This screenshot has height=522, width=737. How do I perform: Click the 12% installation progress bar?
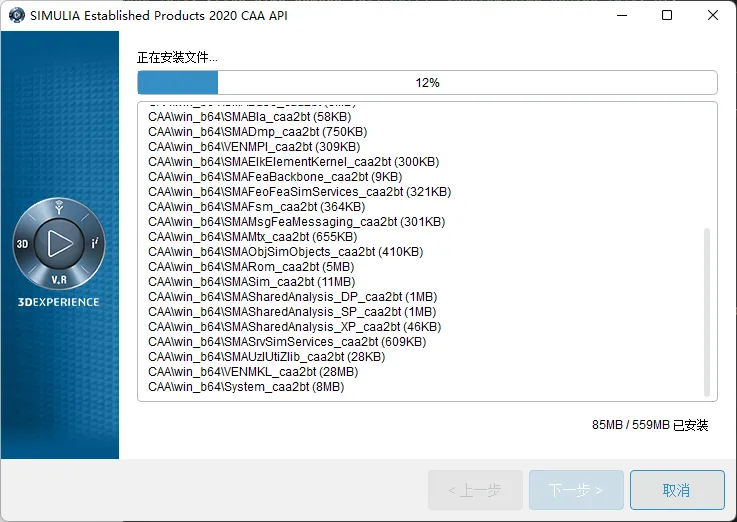427,83
